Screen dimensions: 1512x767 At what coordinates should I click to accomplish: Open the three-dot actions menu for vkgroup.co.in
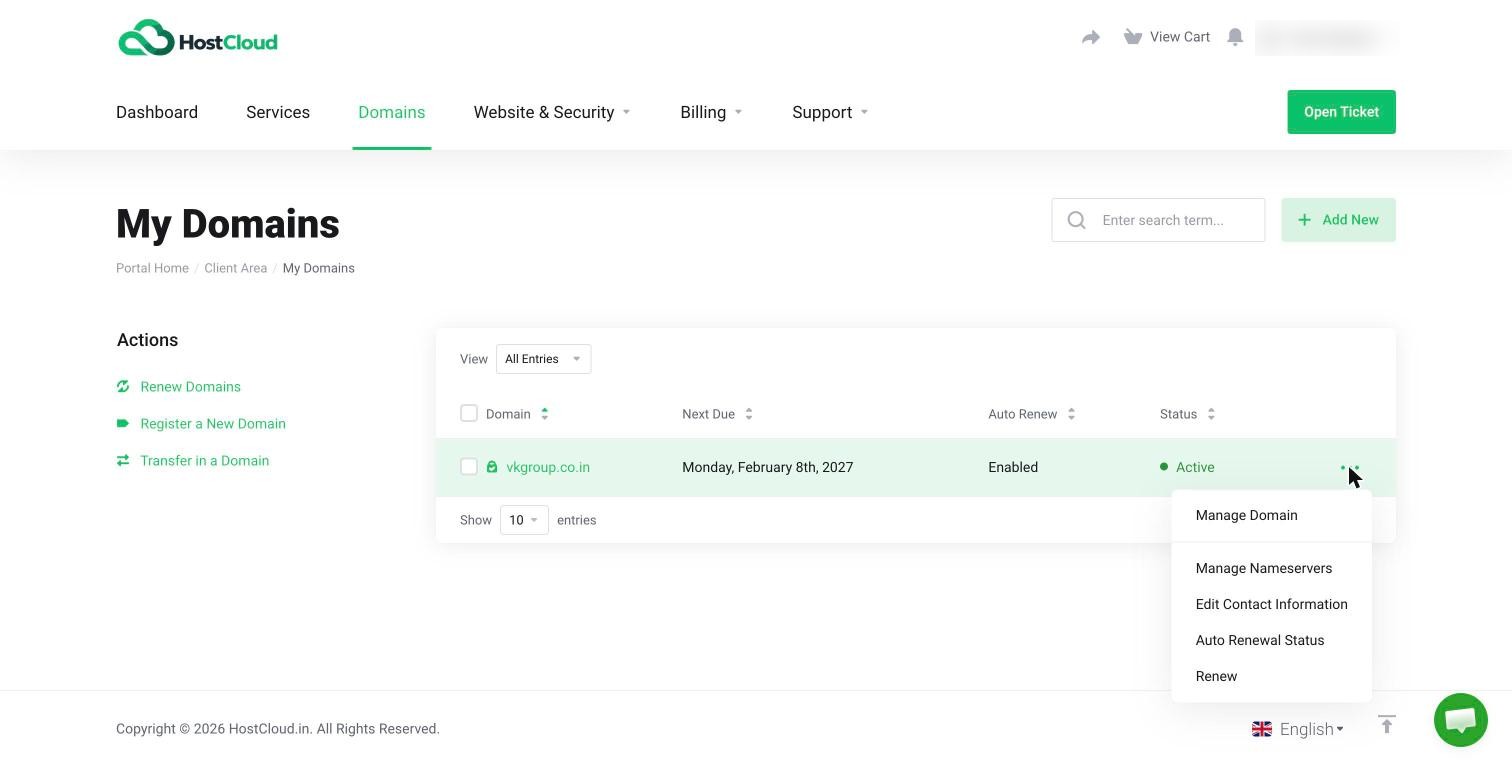click(x=1349, y=467)
